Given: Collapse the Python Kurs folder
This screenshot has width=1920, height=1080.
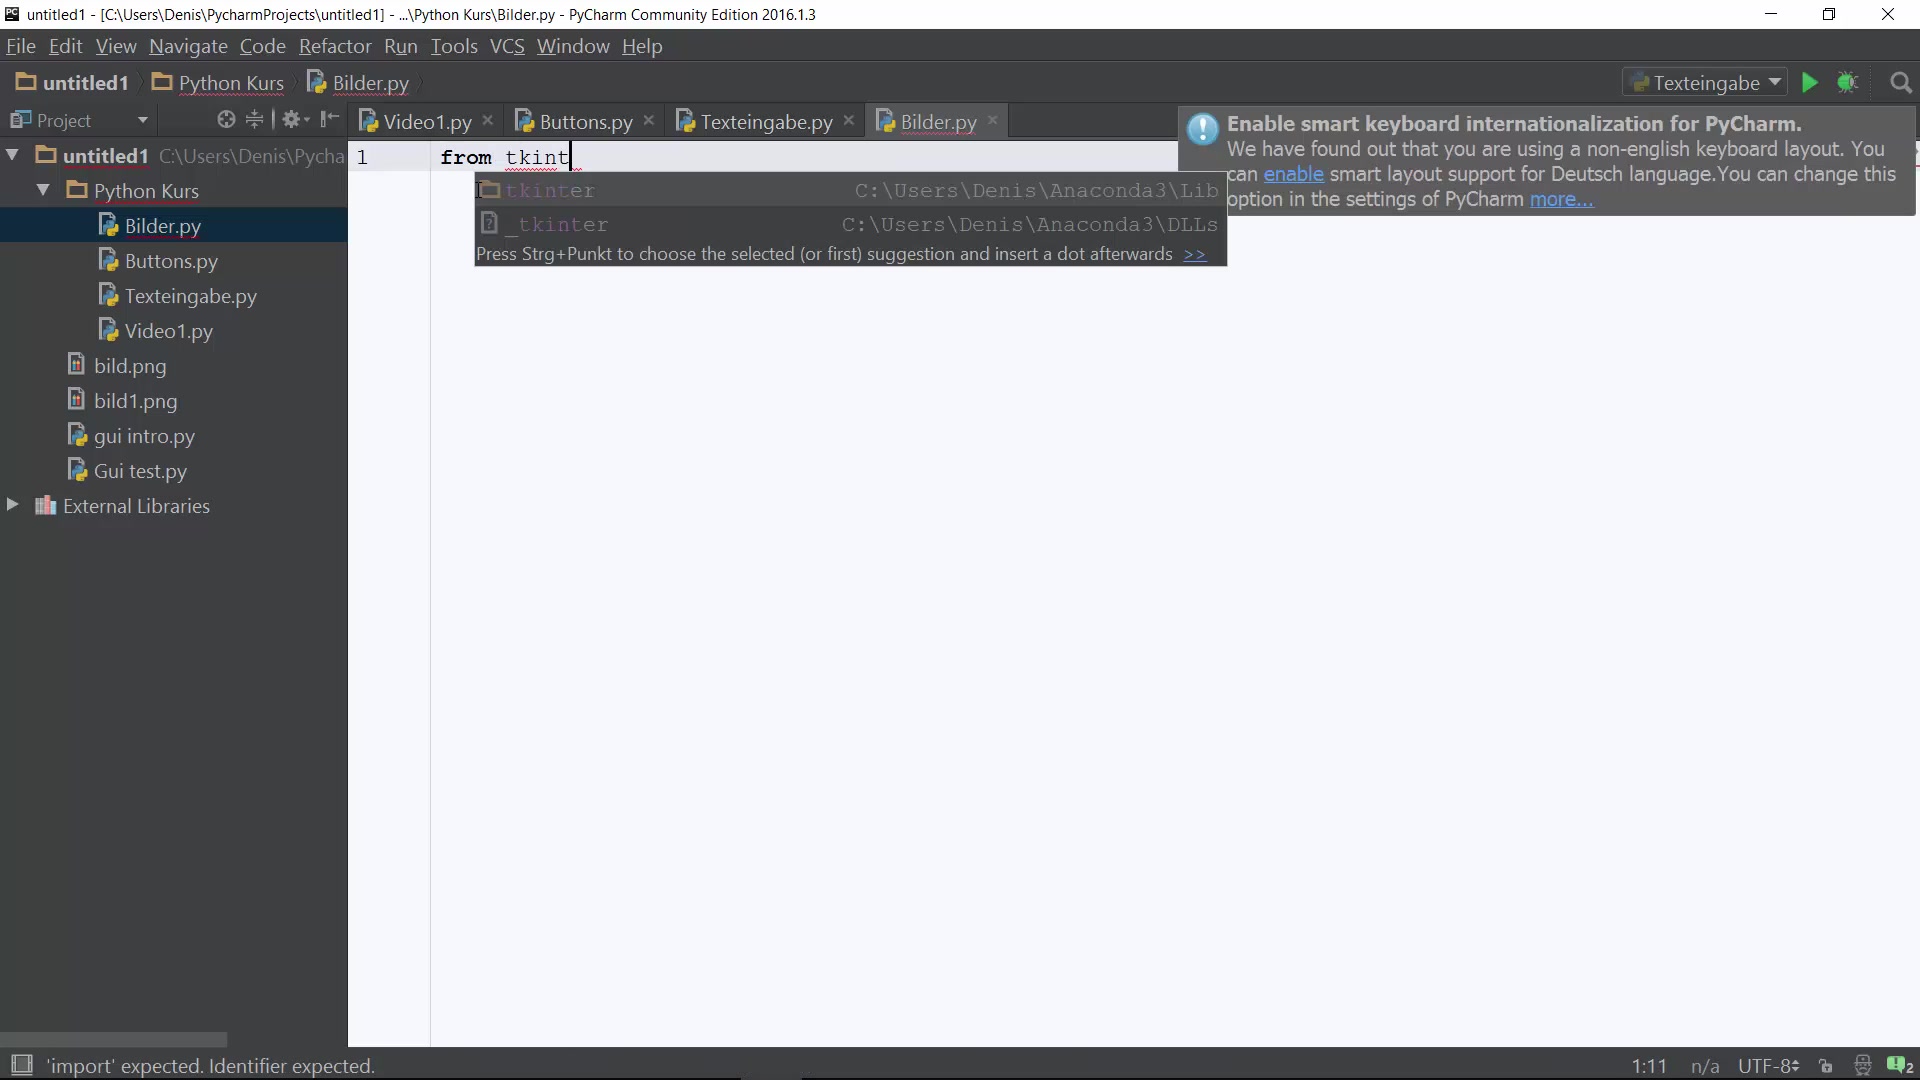Looking at the screenshot, I should pyautogui.click(x=43, y=190).
